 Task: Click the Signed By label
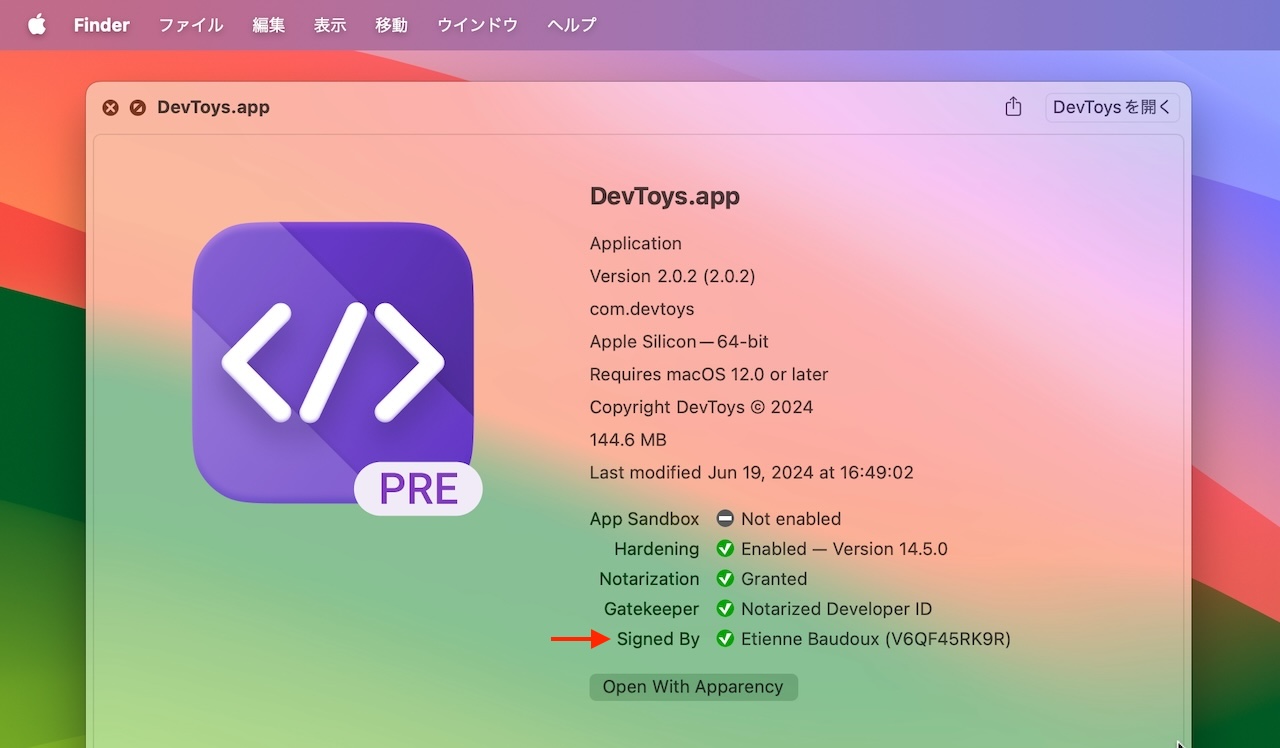click(x=658, y=639)
